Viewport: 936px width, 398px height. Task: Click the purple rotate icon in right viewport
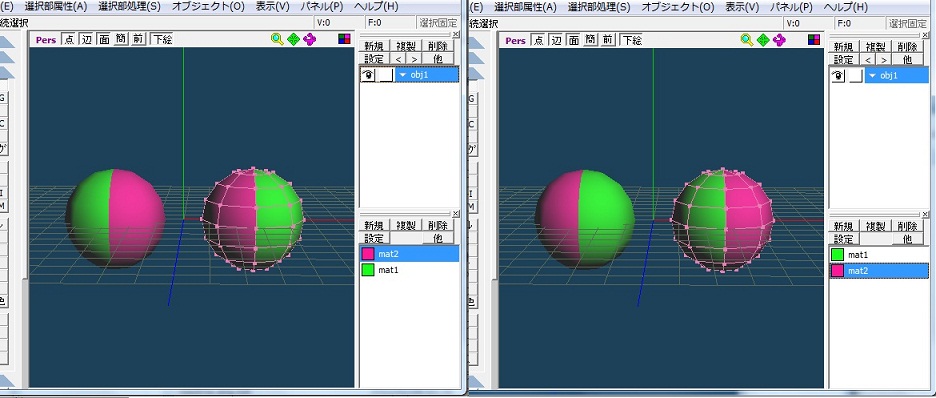[779, 40]
